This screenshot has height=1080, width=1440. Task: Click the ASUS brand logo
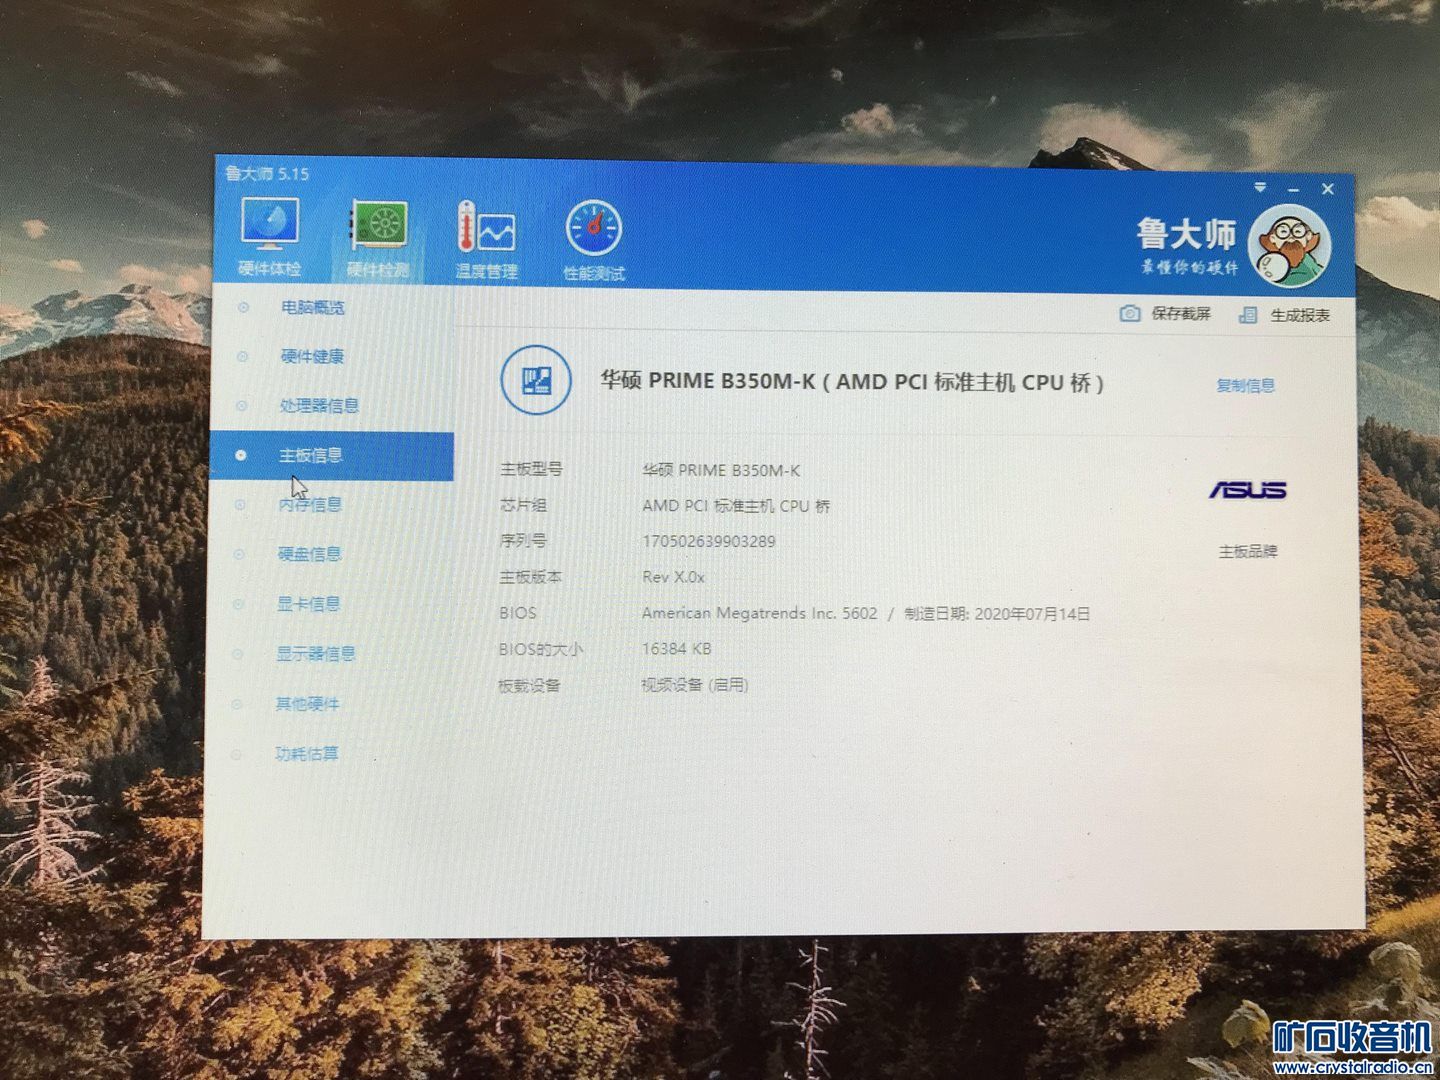(x=1247, y=490)
